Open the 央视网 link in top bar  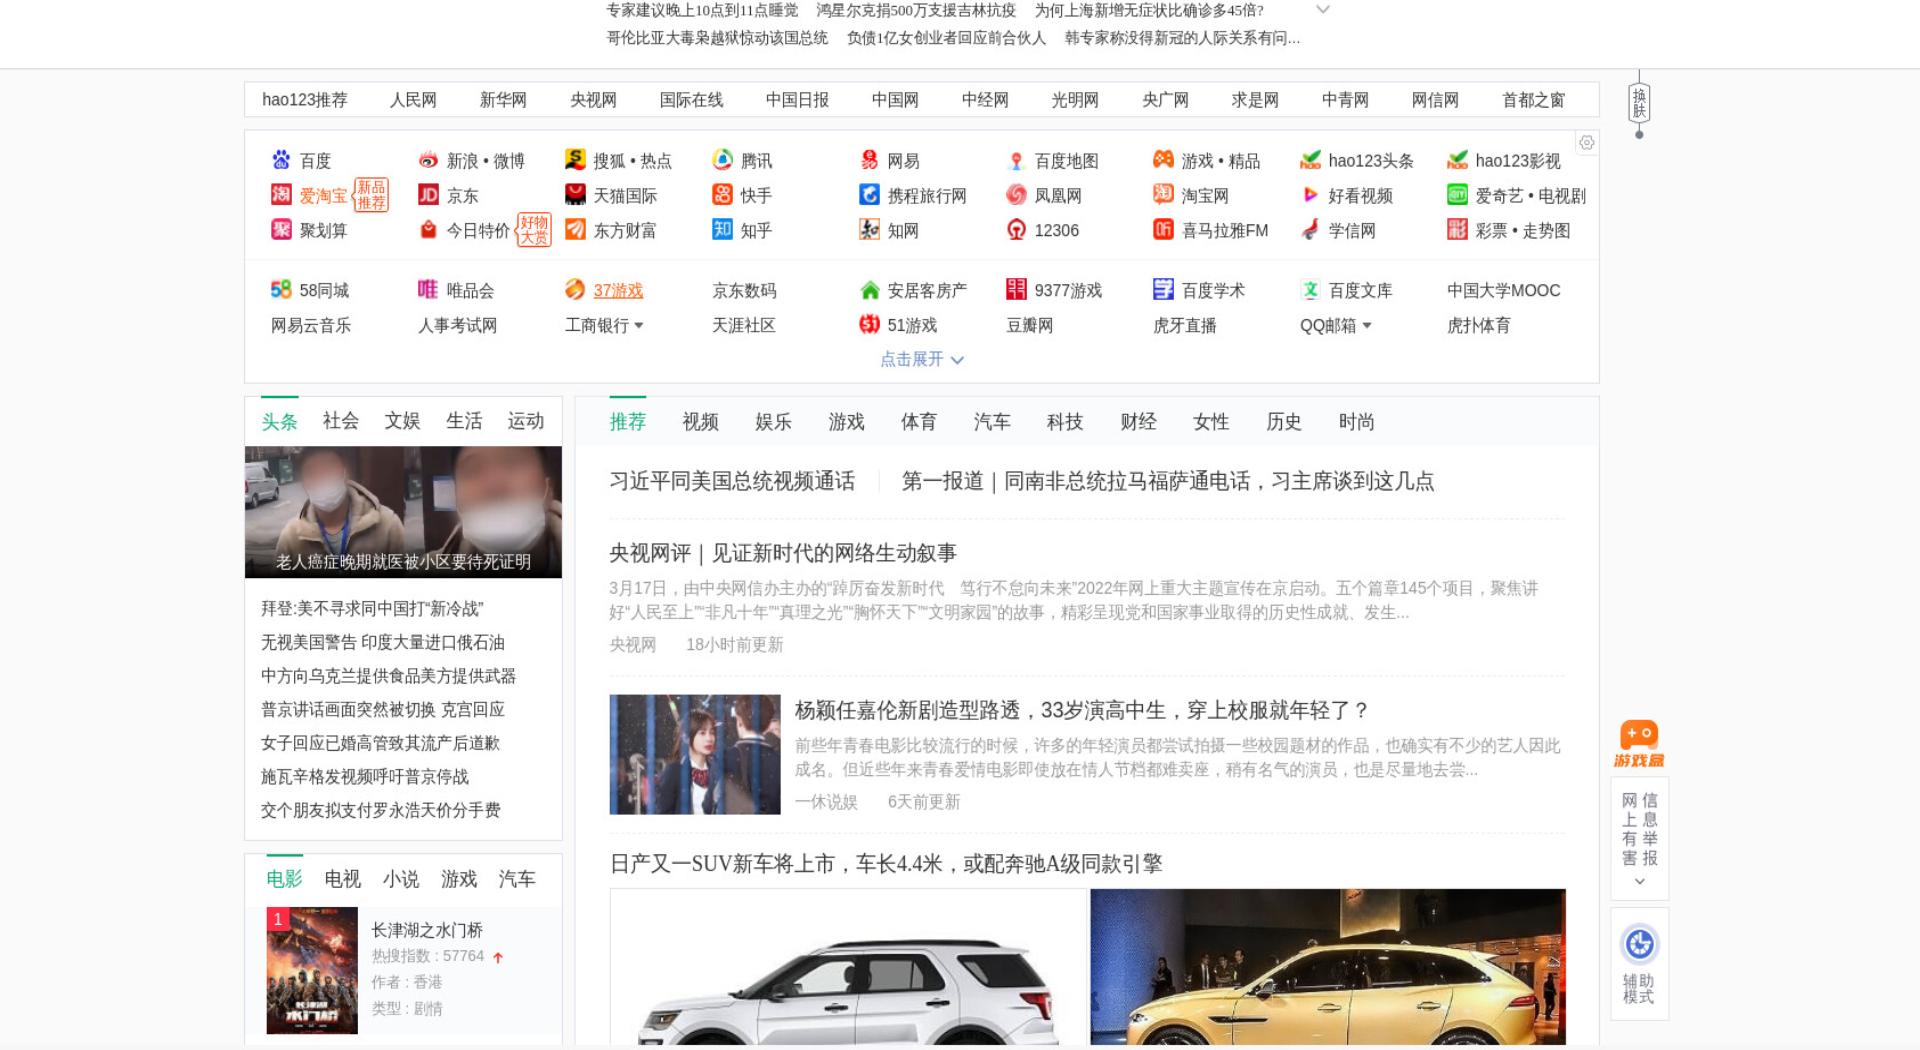click(x=593, y=100)
